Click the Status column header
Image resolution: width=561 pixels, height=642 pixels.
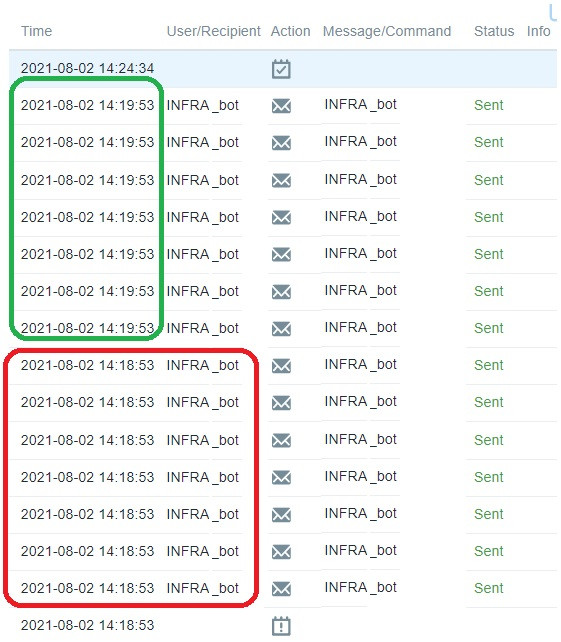tap(494, 31)
